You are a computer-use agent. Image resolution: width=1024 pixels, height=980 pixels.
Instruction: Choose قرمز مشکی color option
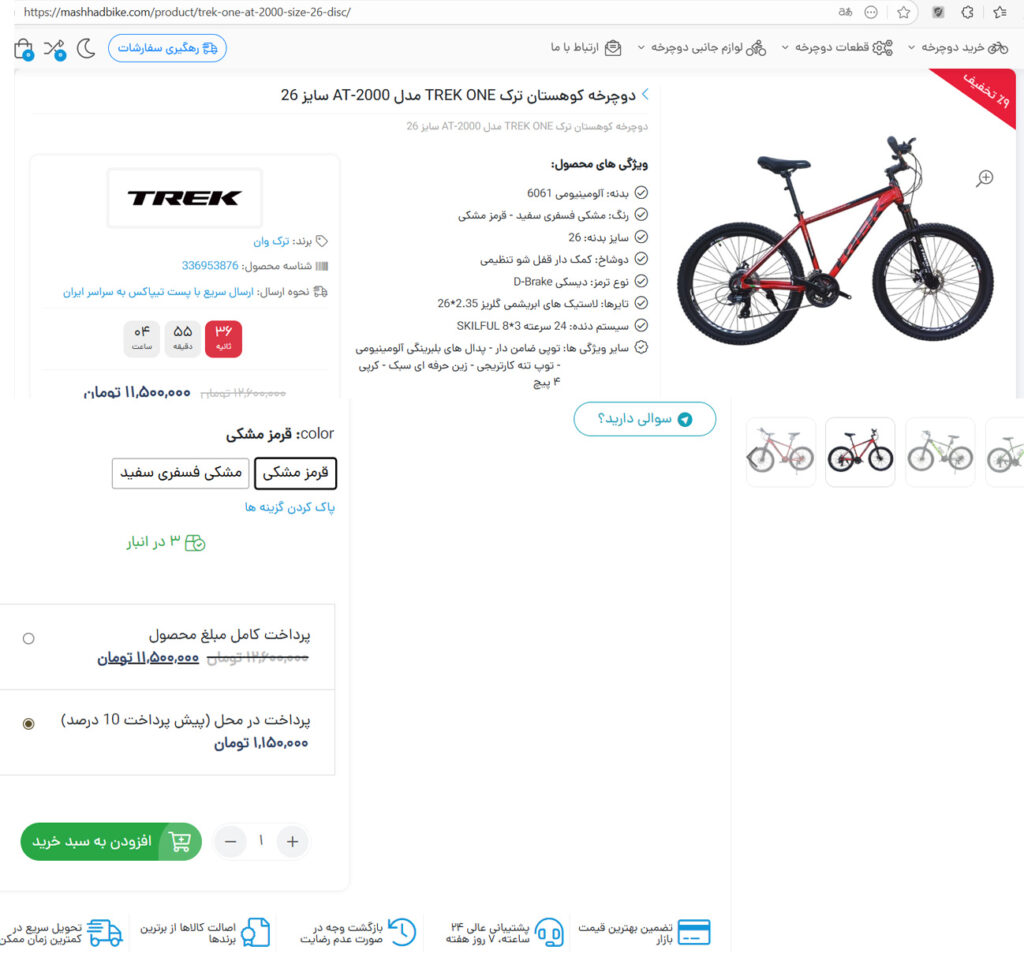pyautogui.click(x=295, y=473)
